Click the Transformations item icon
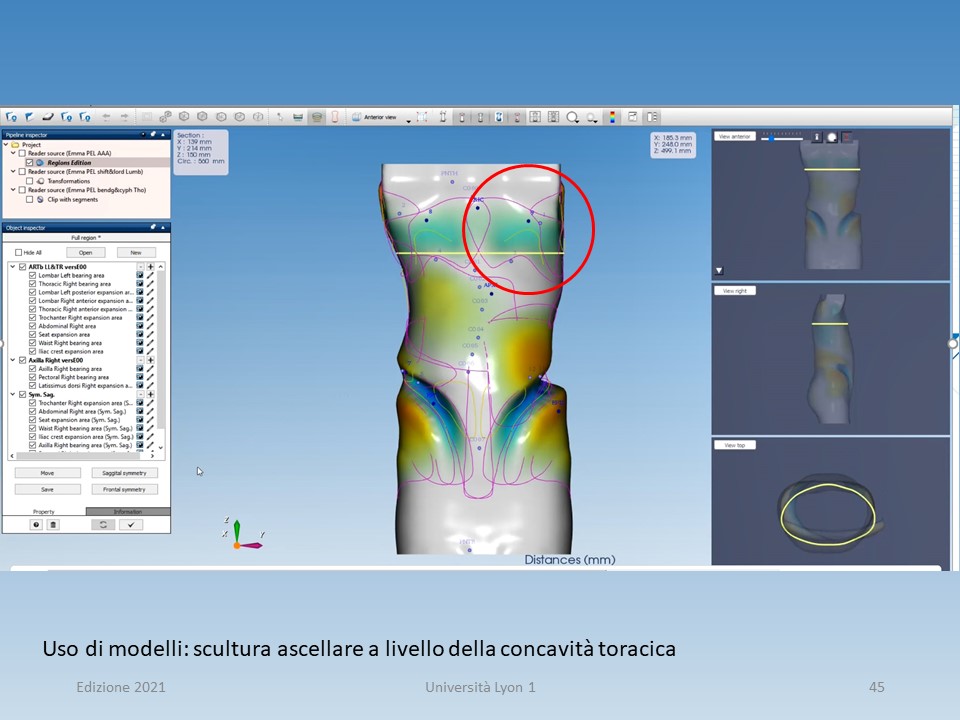This screenshot has width=960, height=720. tap(40, 181)
